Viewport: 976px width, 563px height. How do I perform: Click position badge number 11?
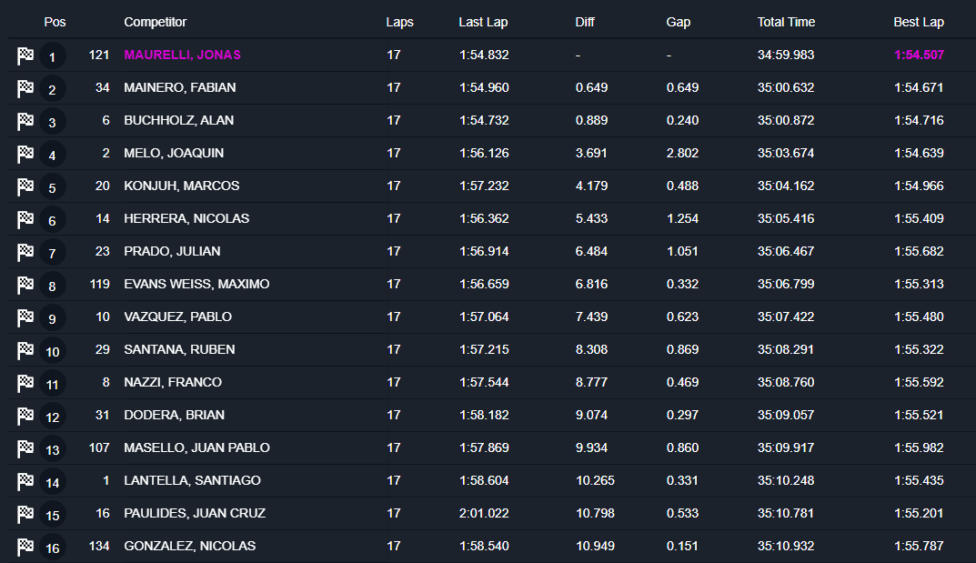(x=53, y=385)
